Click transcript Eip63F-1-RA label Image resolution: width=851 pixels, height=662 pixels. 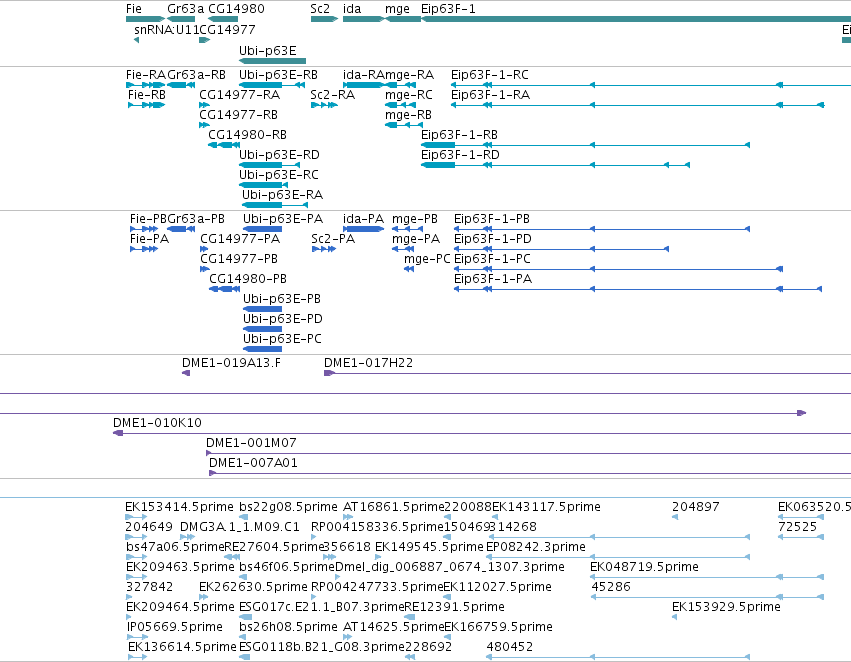[x=491, y=94]
